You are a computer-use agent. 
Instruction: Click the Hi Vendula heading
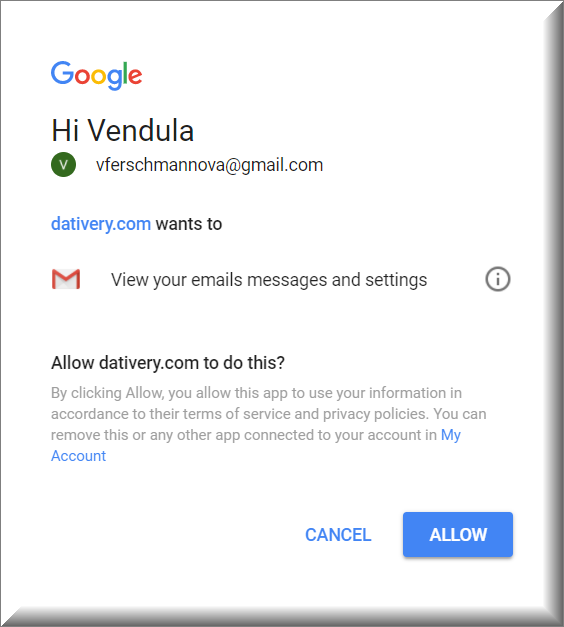click(122, 130)
